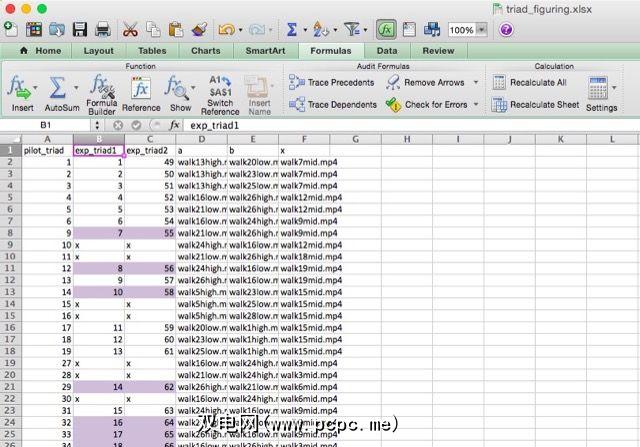Screen dimensions: 640x447
Task: Click the Undo arrow icon
Action: tap(227, 29)
